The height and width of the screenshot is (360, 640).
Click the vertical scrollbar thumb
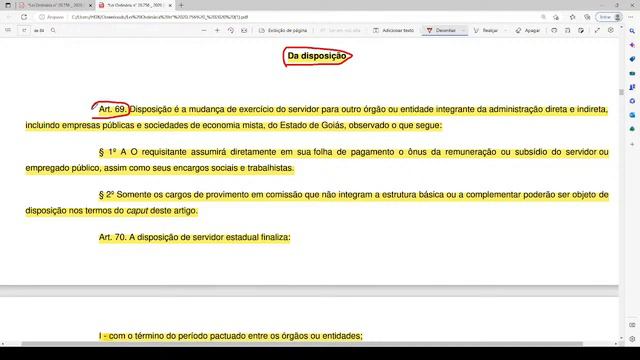[x=621, y=92]
